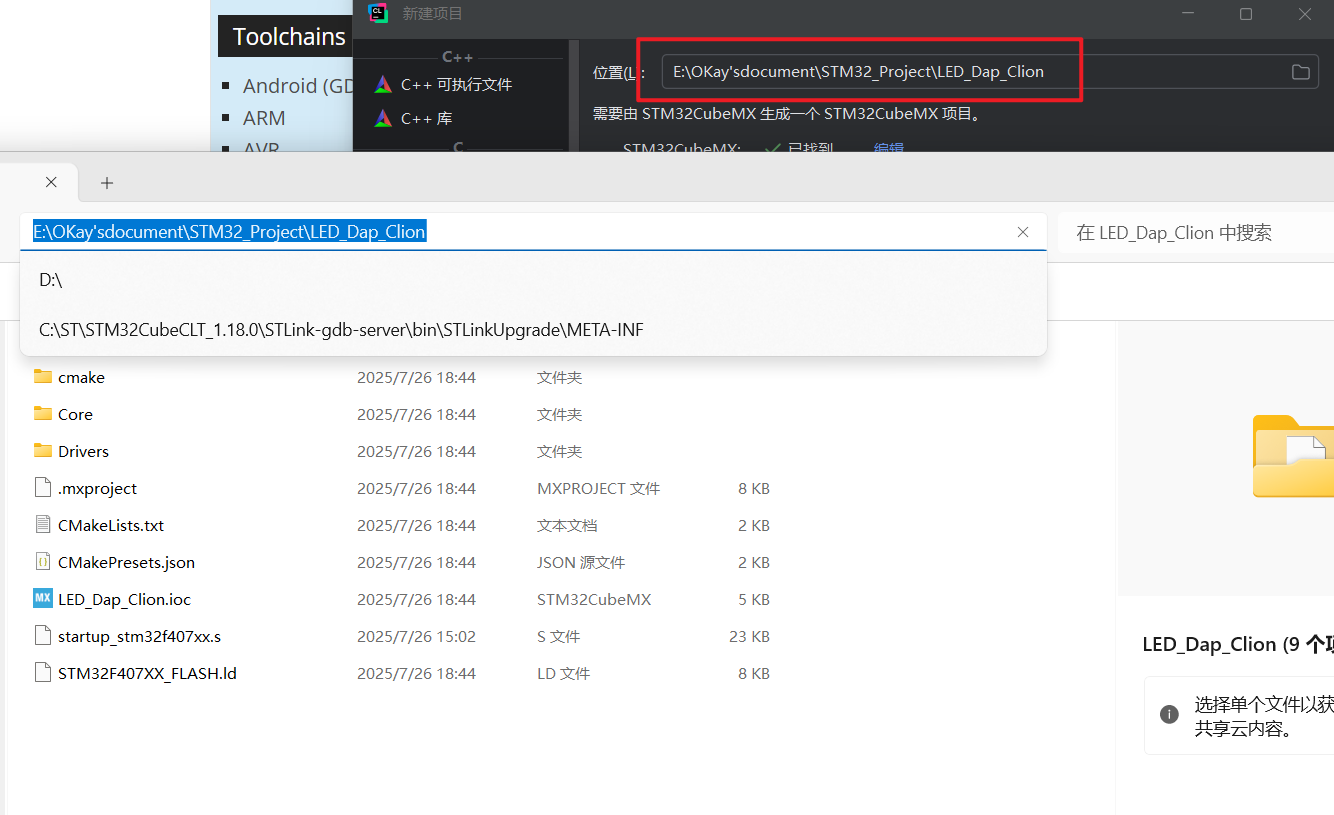Maximize the CLion New Project window
Image resolution: width=1334 pixels, height=815 pixels.
pos(1246,14)
